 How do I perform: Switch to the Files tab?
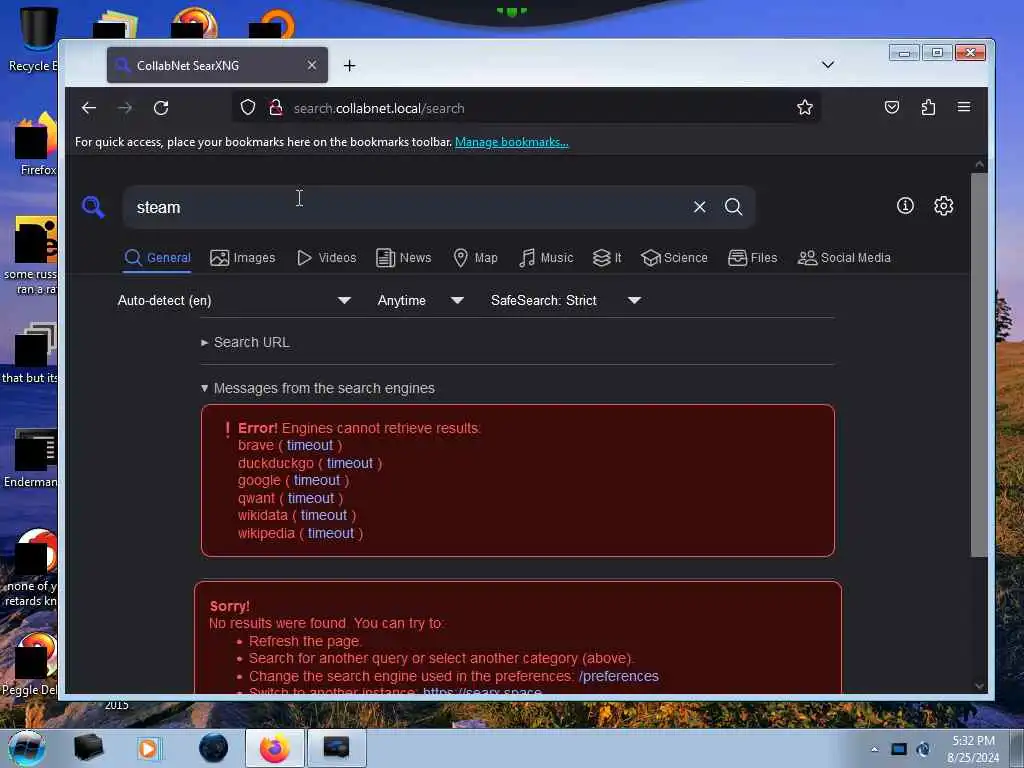(752, 257)
